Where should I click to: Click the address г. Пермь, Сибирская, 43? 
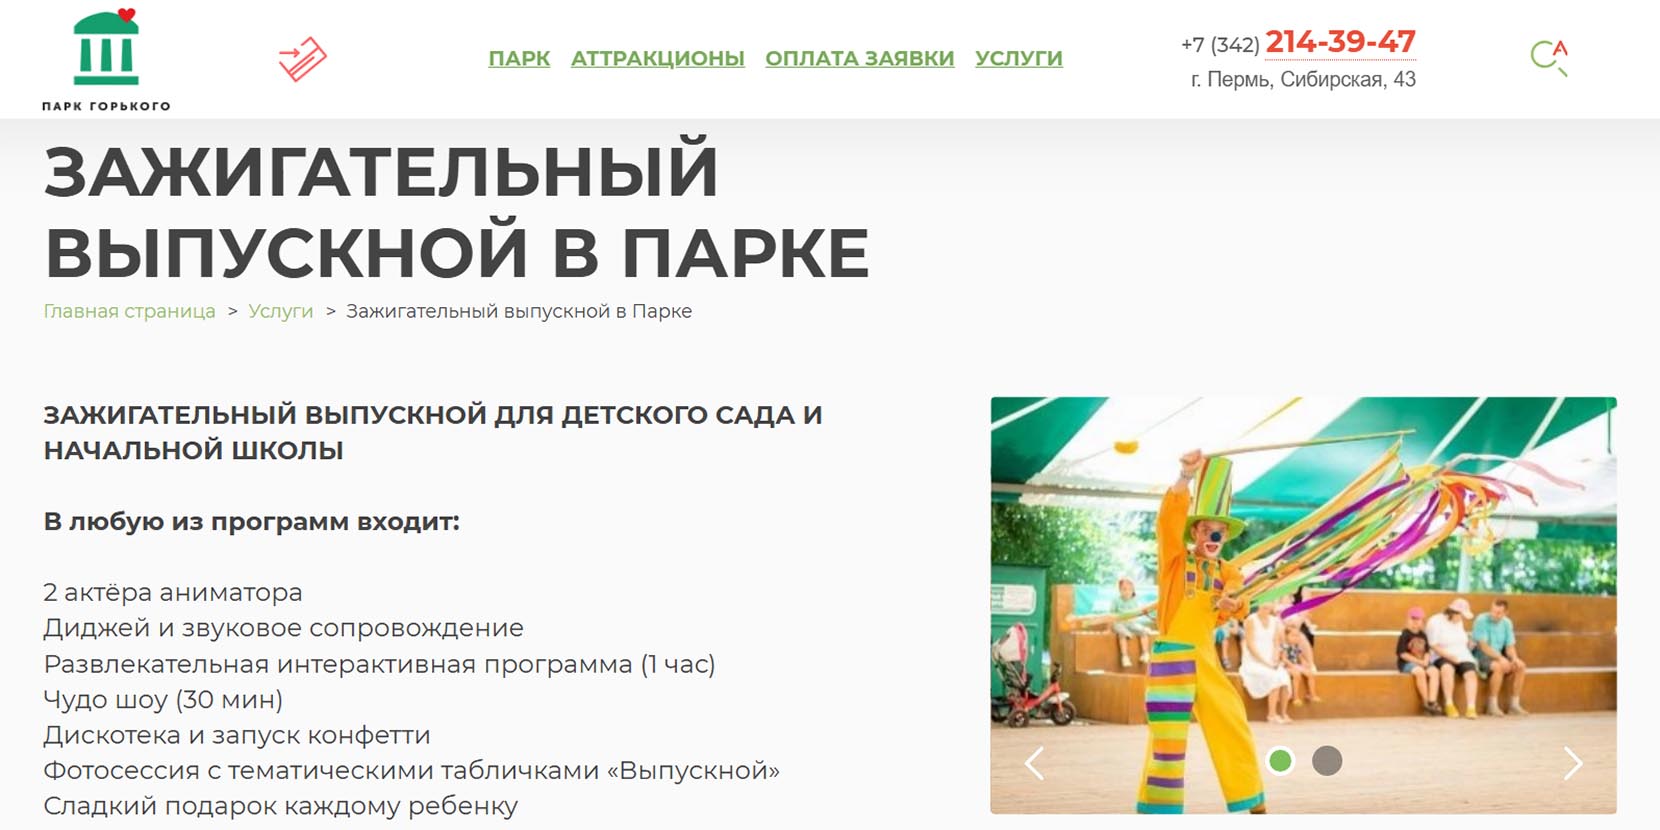tap(1303, 80)
